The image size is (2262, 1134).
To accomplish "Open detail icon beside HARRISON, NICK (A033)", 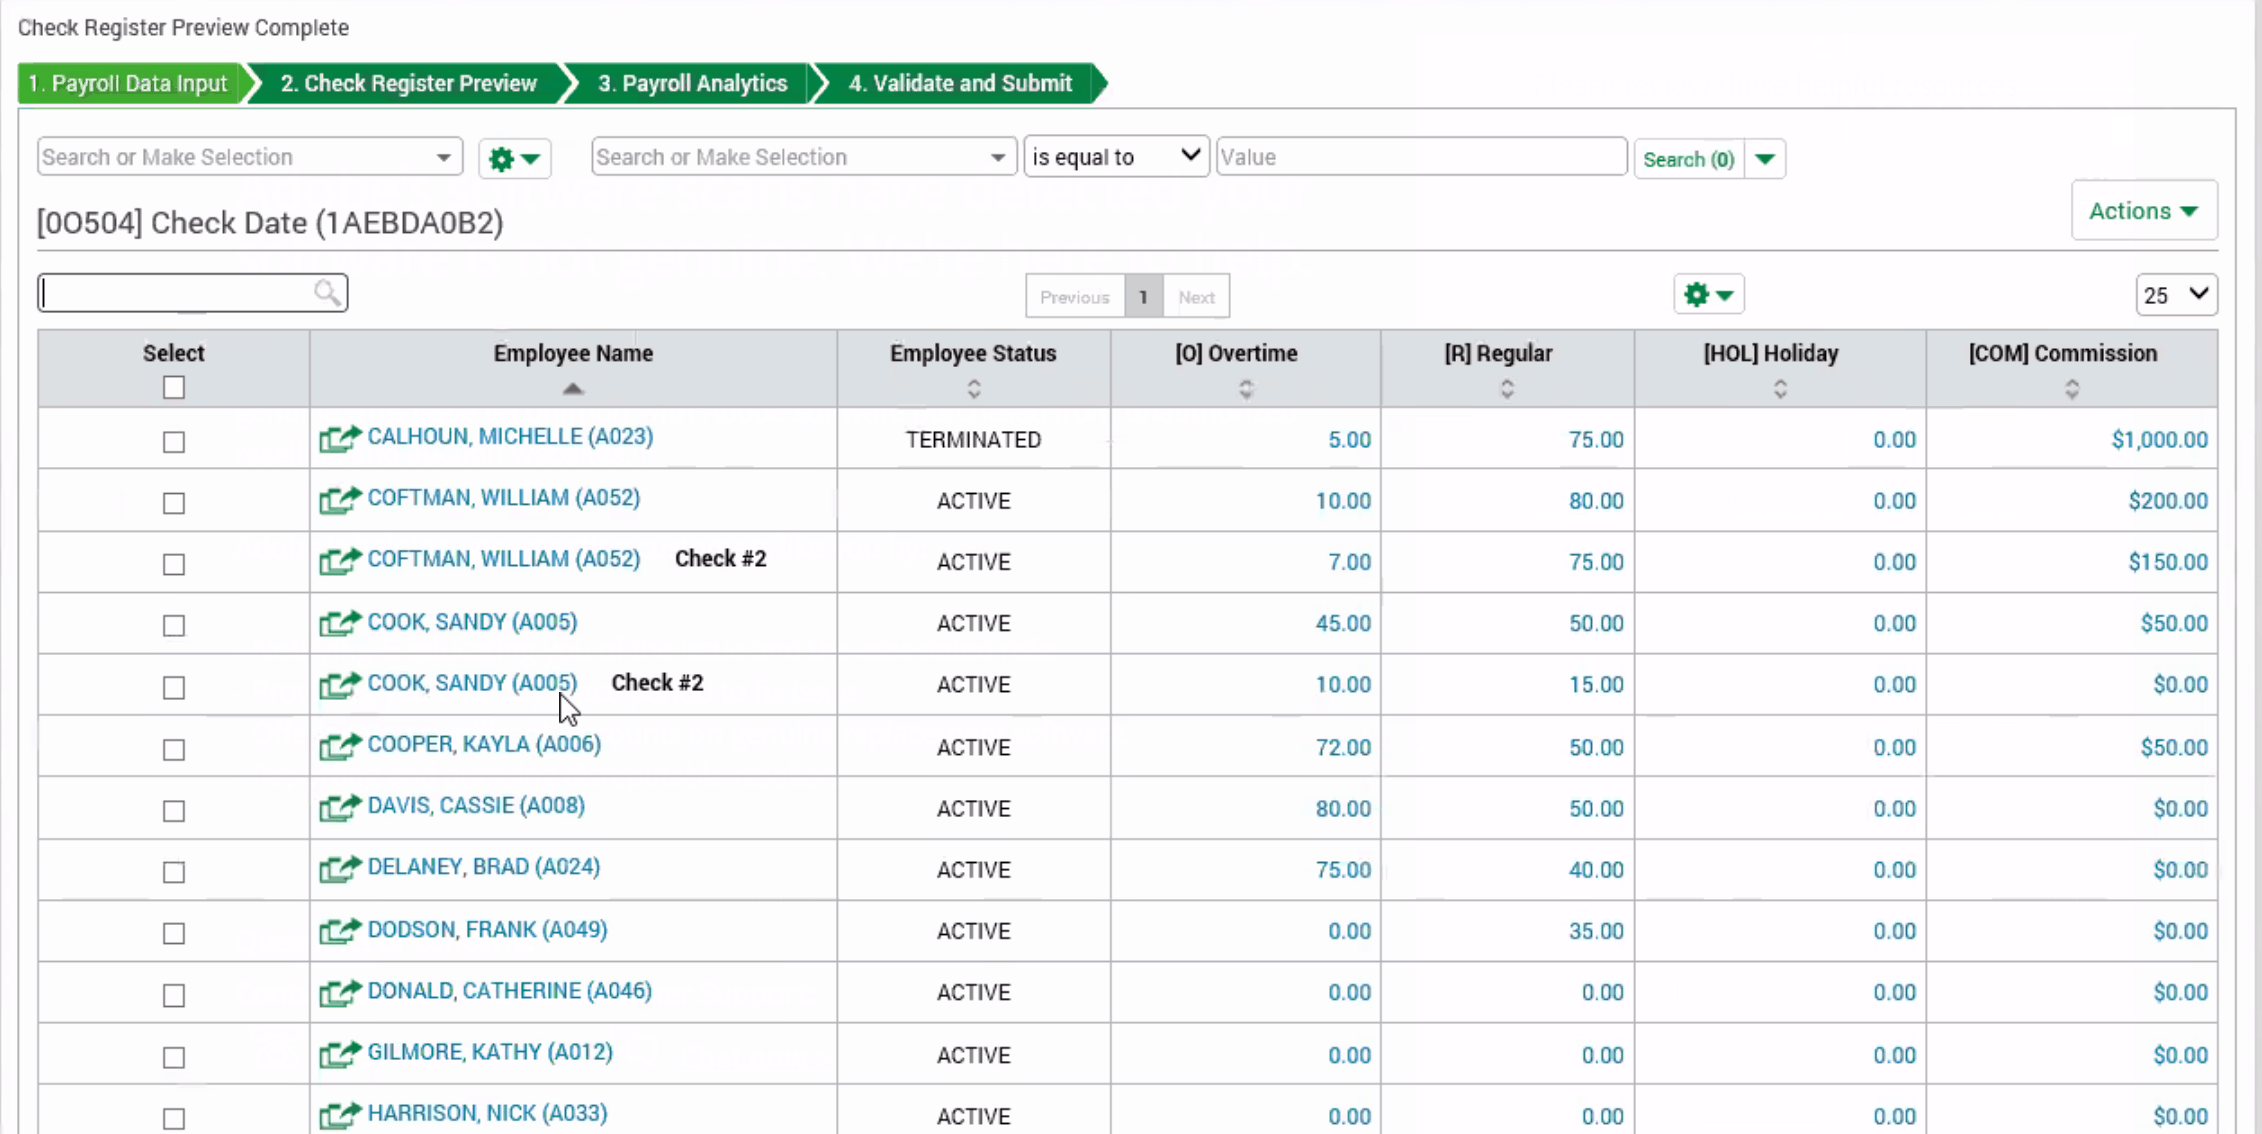I will pyautogui.click(x=340, y=1115).
